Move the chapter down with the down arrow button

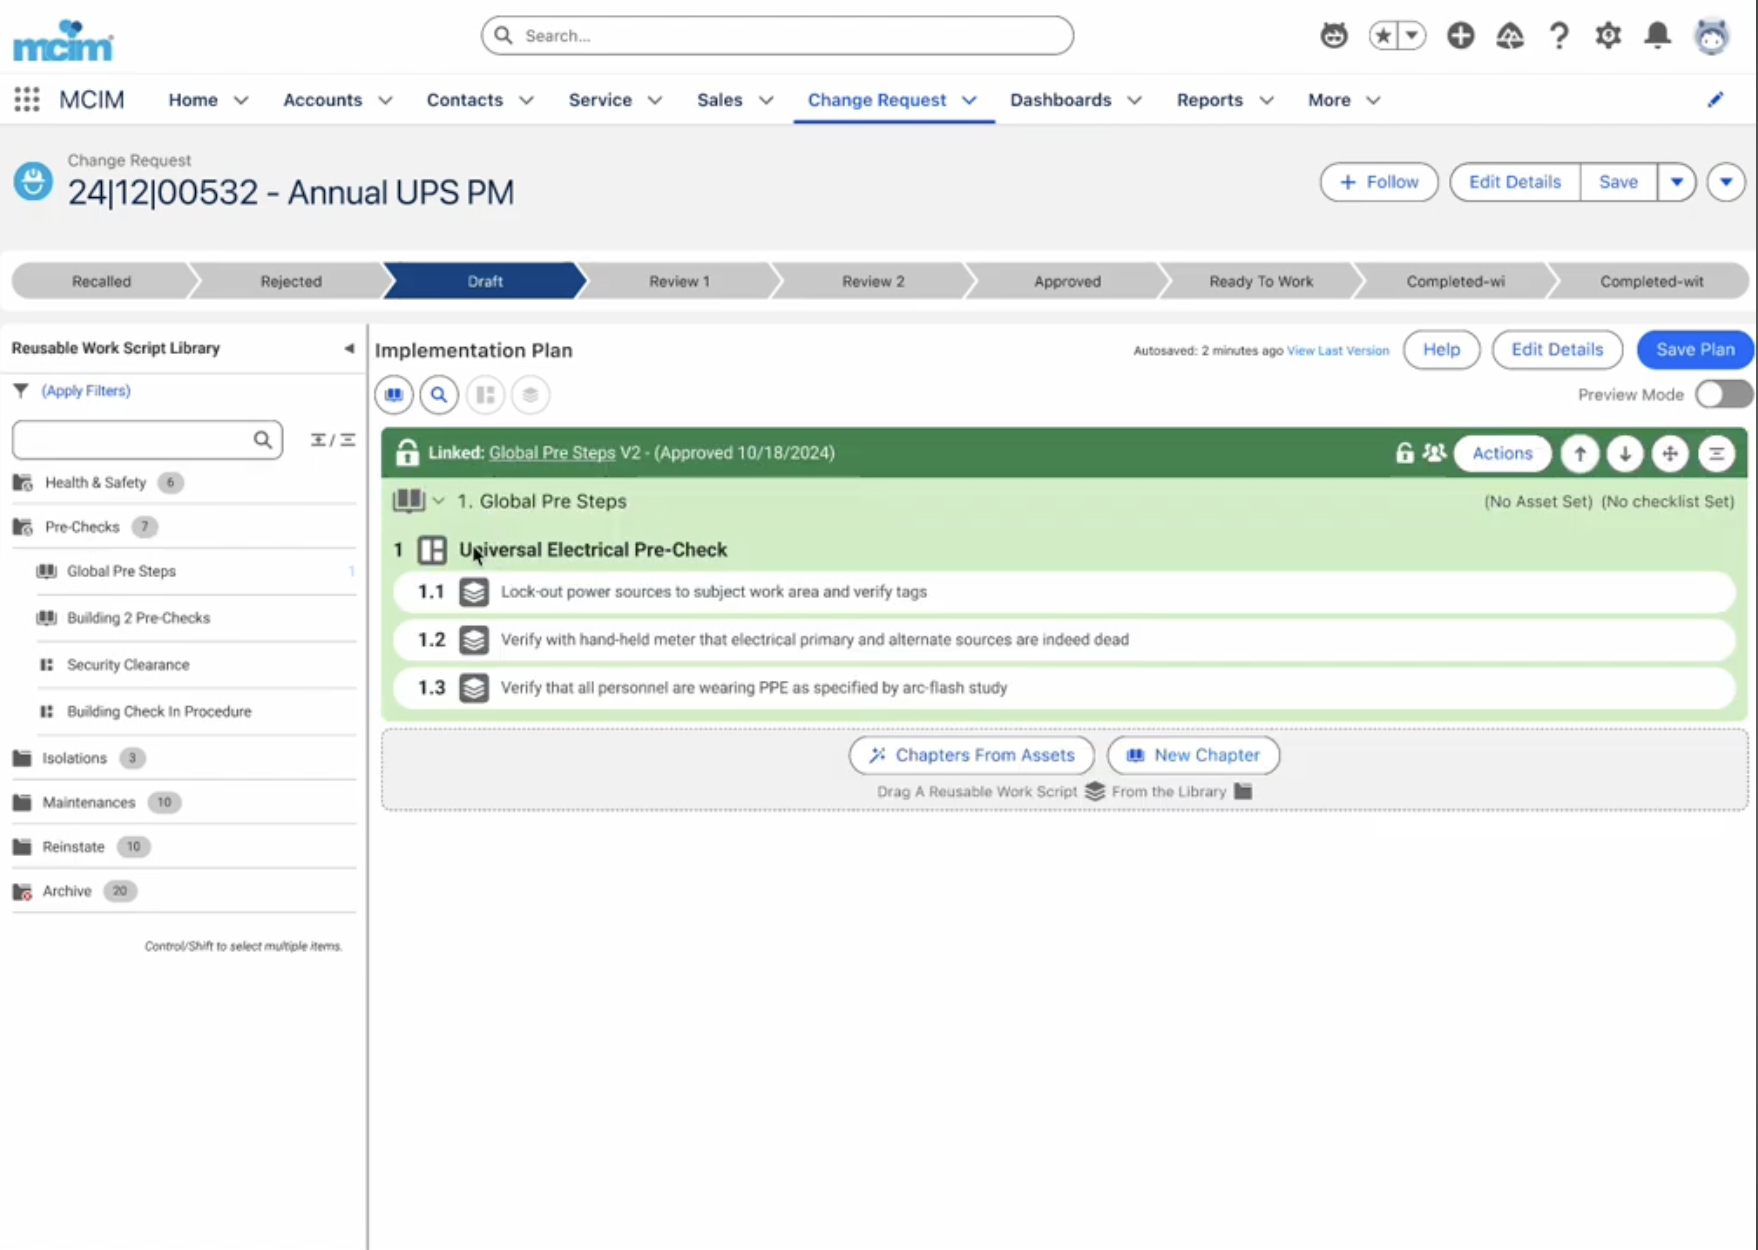[1625, 454]
